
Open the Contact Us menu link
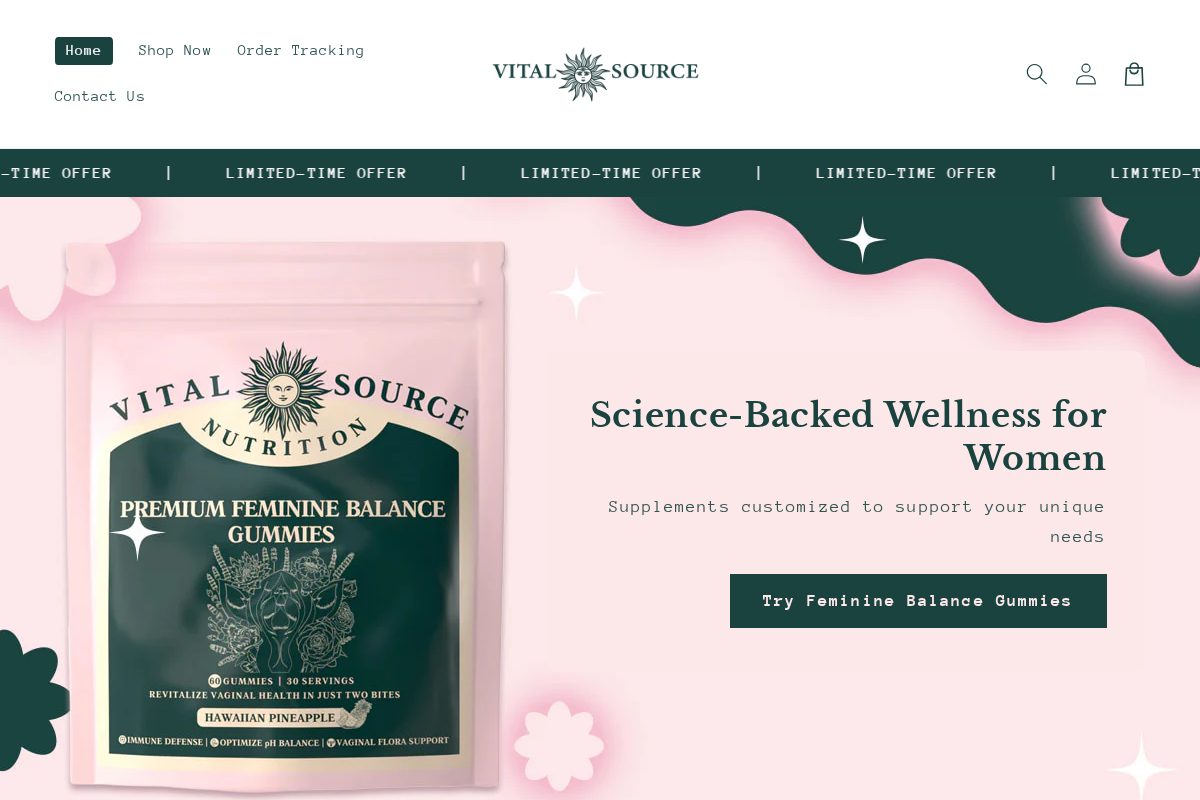pos(100,97)
